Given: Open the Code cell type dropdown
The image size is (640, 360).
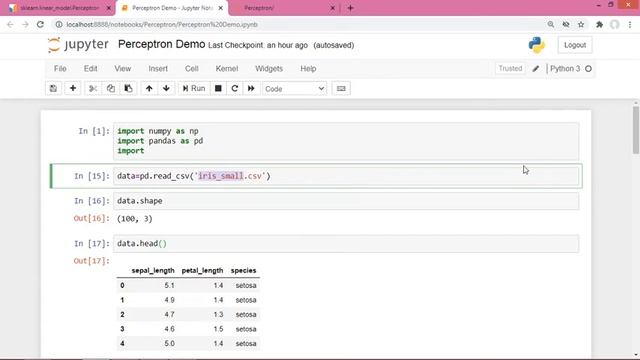Looking at the screenshot, I should point(294,89).
